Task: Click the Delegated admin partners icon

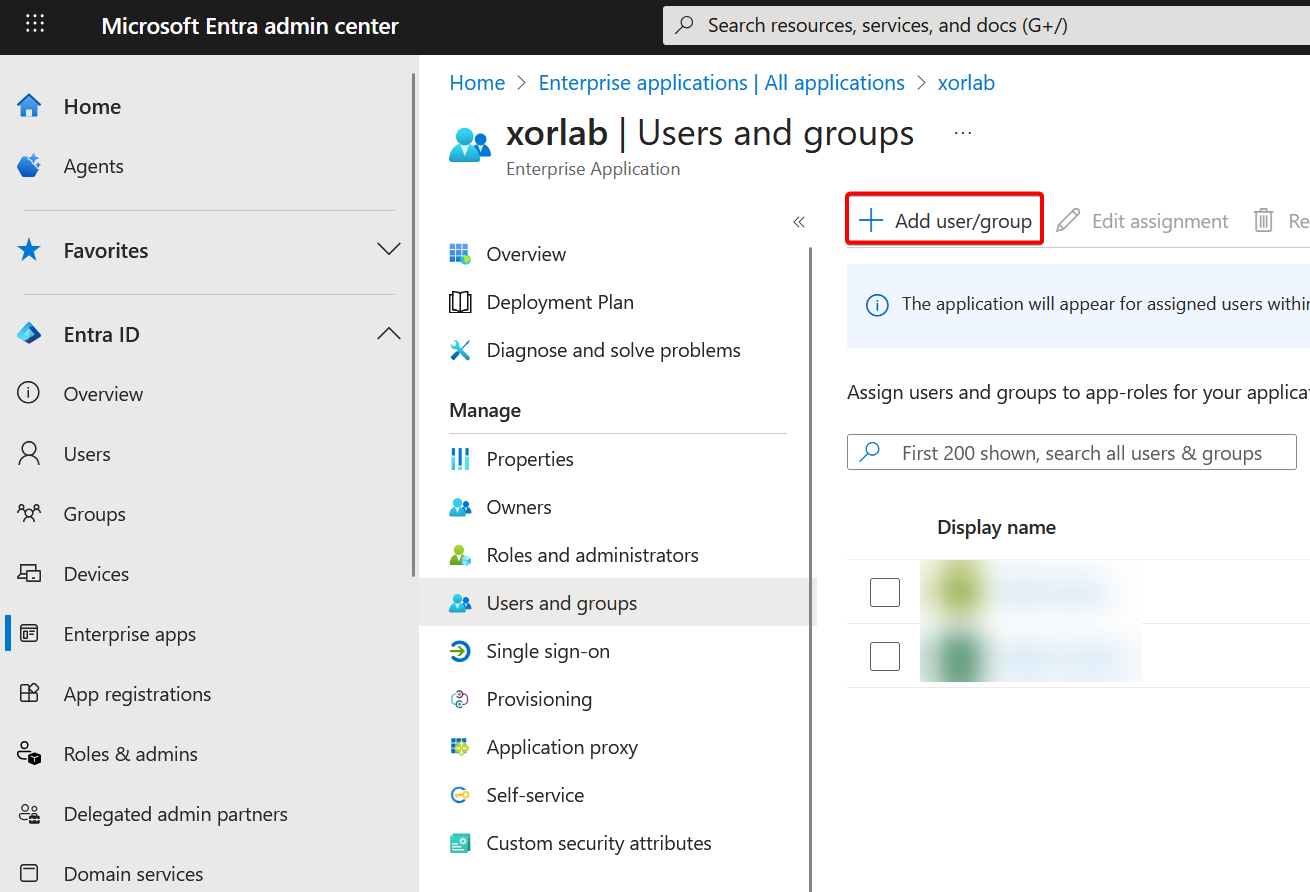Action: [x=29, y=814]
